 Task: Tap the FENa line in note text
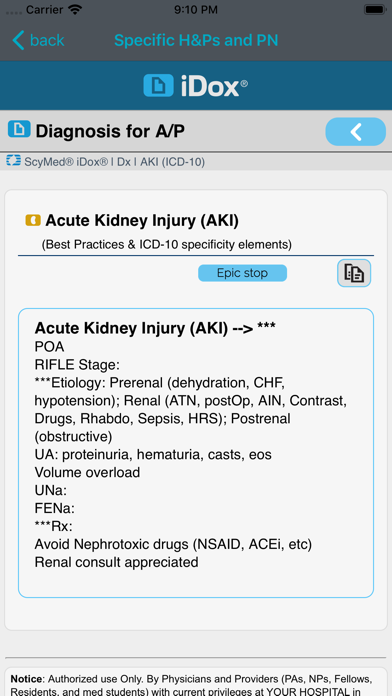coord(55,508)
